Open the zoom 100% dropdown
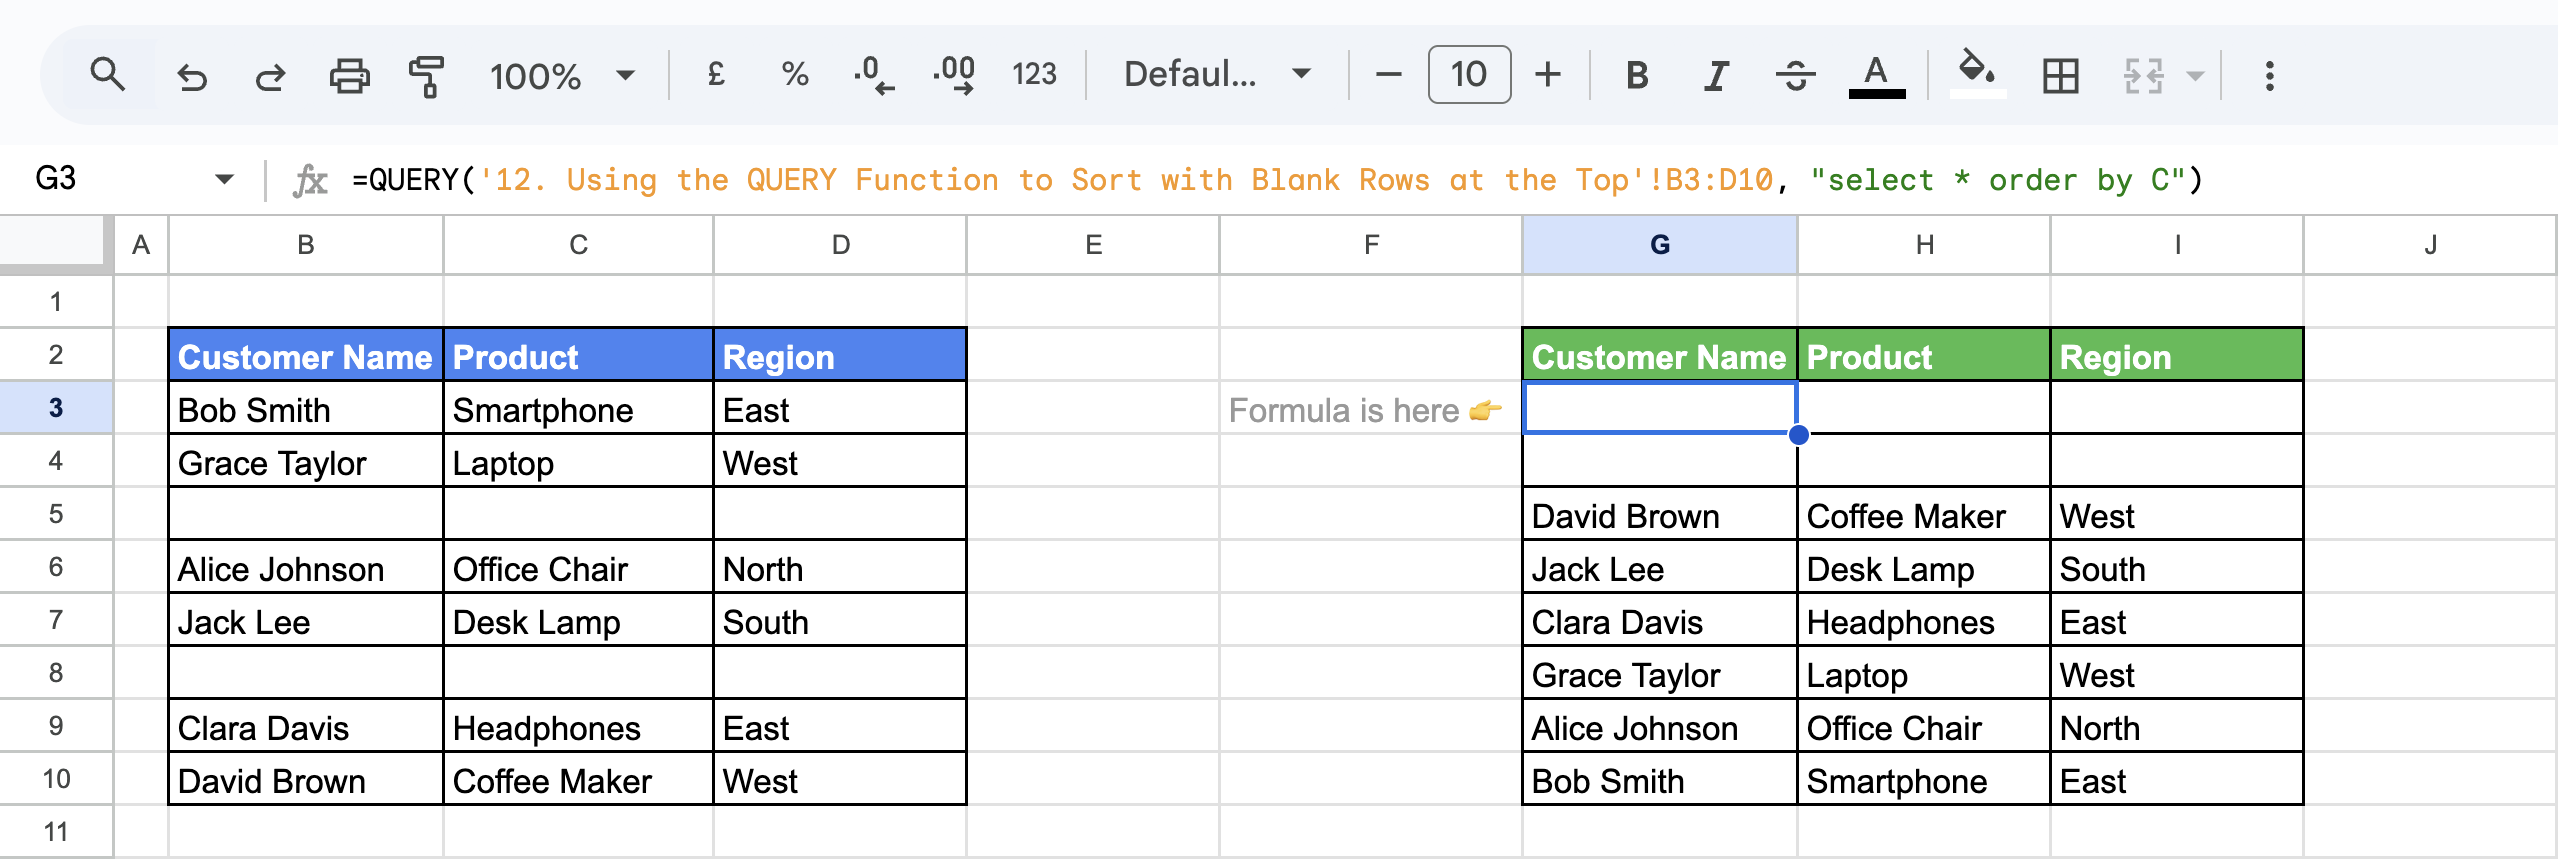 click(x=563, y=76)
